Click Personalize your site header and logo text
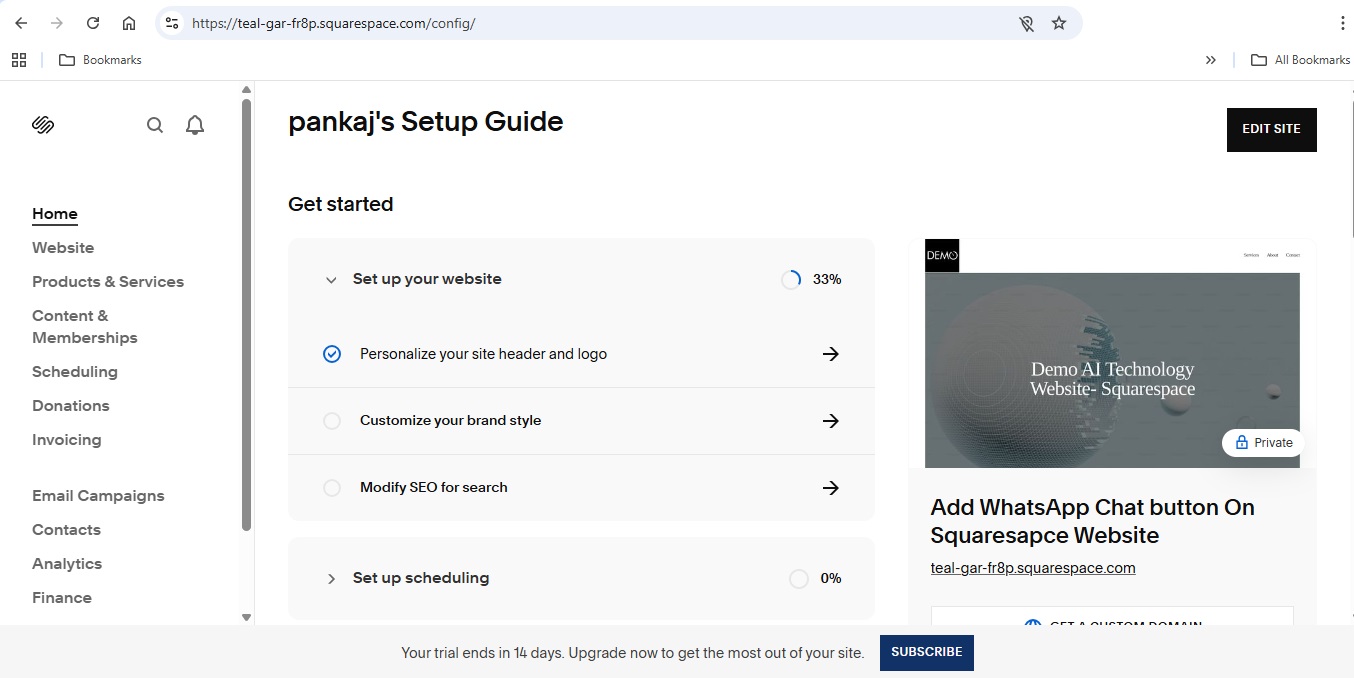1354x678 pixels. (483, 354)
